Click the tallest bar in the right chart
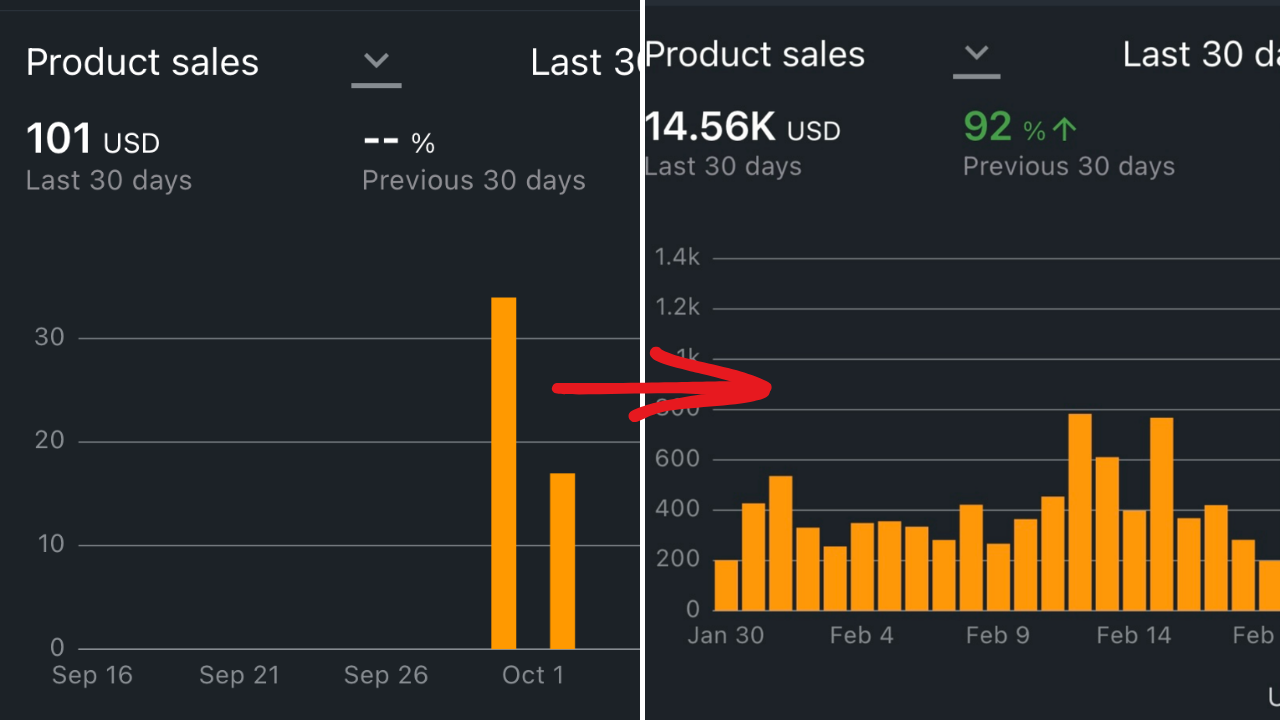 click(1080, 511)
